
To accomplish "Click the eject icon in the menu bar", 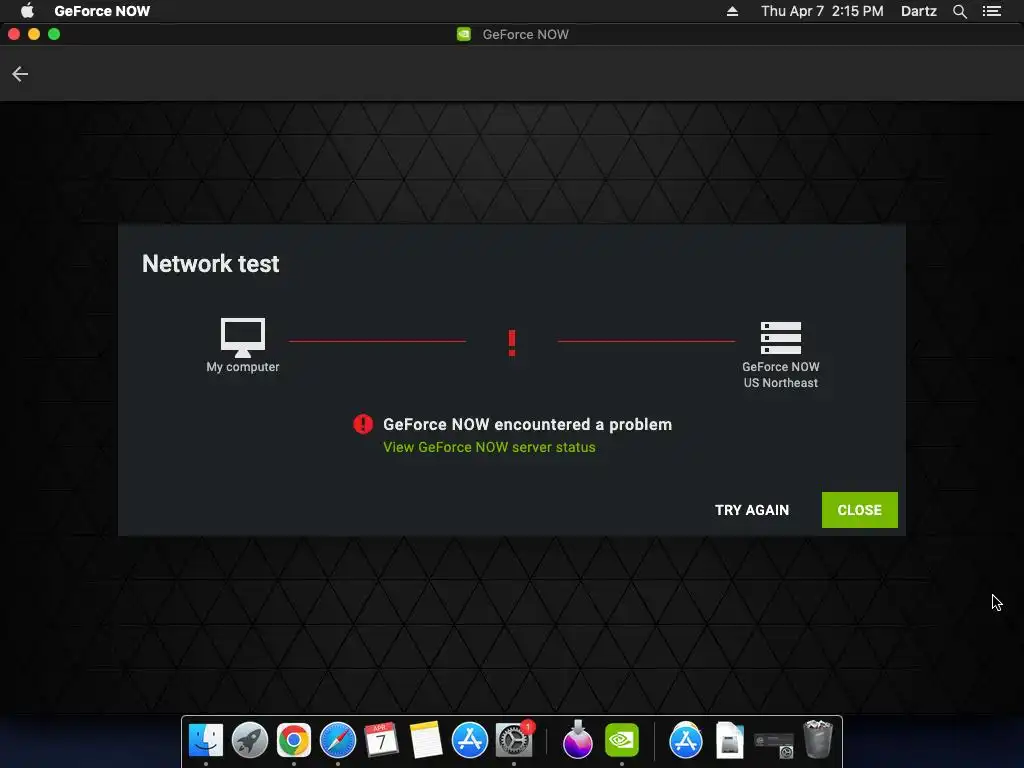I will (732, 11).
